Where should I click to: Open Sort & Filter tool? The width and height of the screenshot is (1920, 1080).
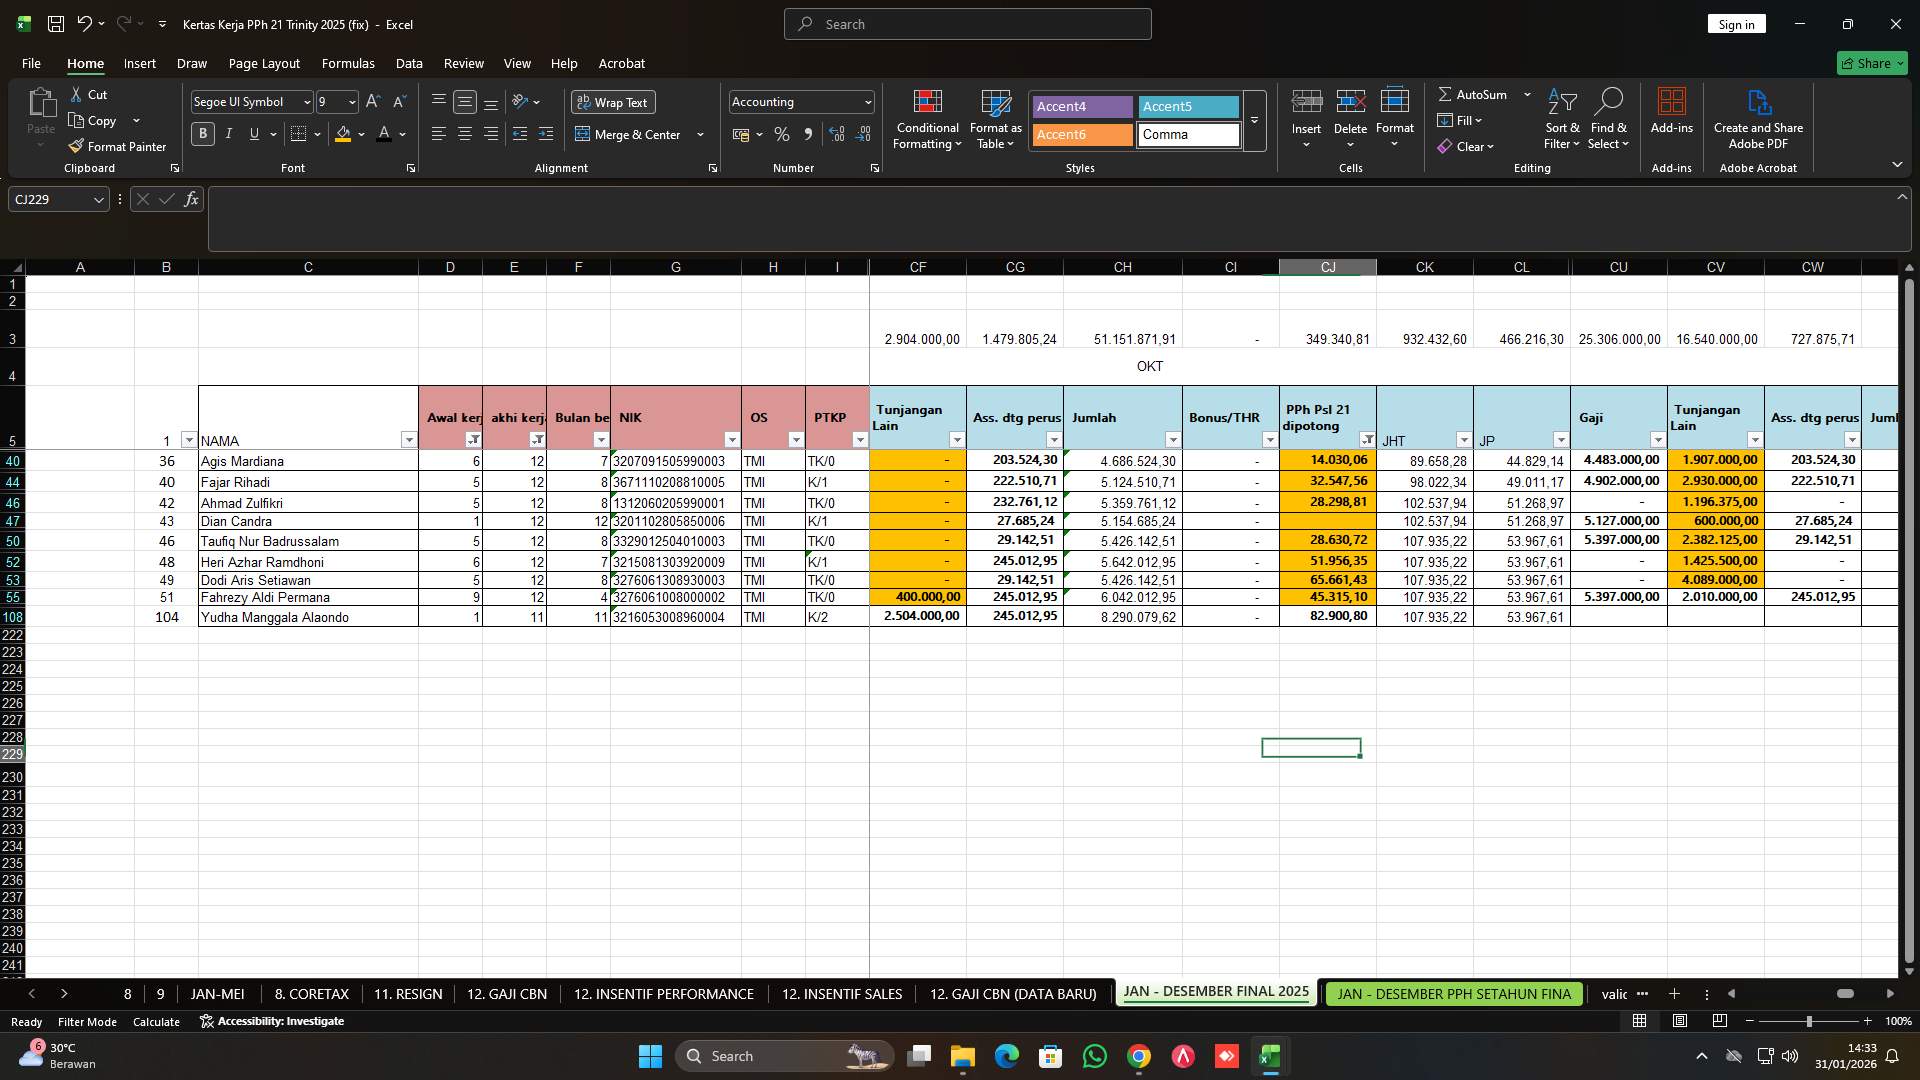1561,120
